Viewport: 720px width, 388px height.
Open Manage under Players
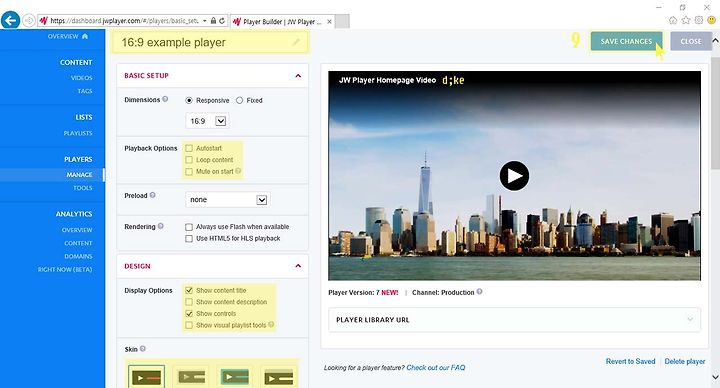point(79,174)
